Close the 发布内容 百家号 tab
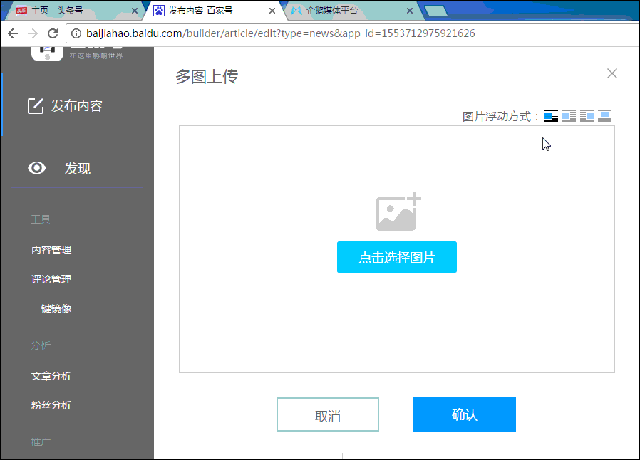This screenshot has height=460, width=640. click(x=272, y=11)
